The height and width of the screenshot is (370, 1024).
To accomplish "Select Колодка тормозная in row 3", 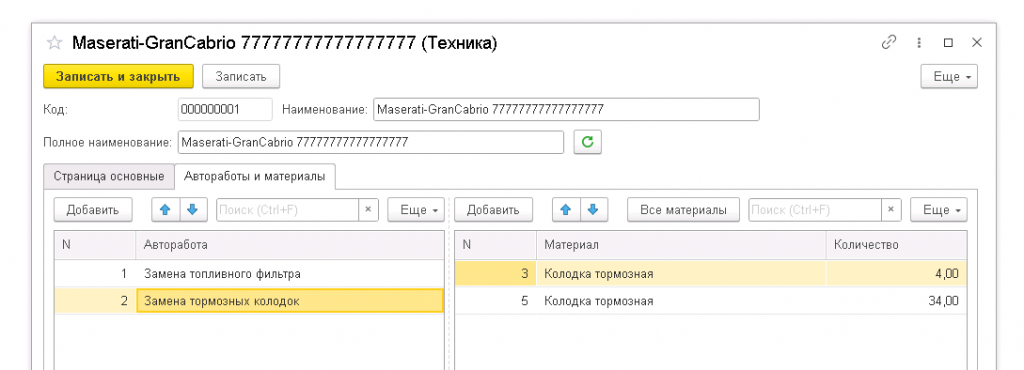I will (681, 274).
